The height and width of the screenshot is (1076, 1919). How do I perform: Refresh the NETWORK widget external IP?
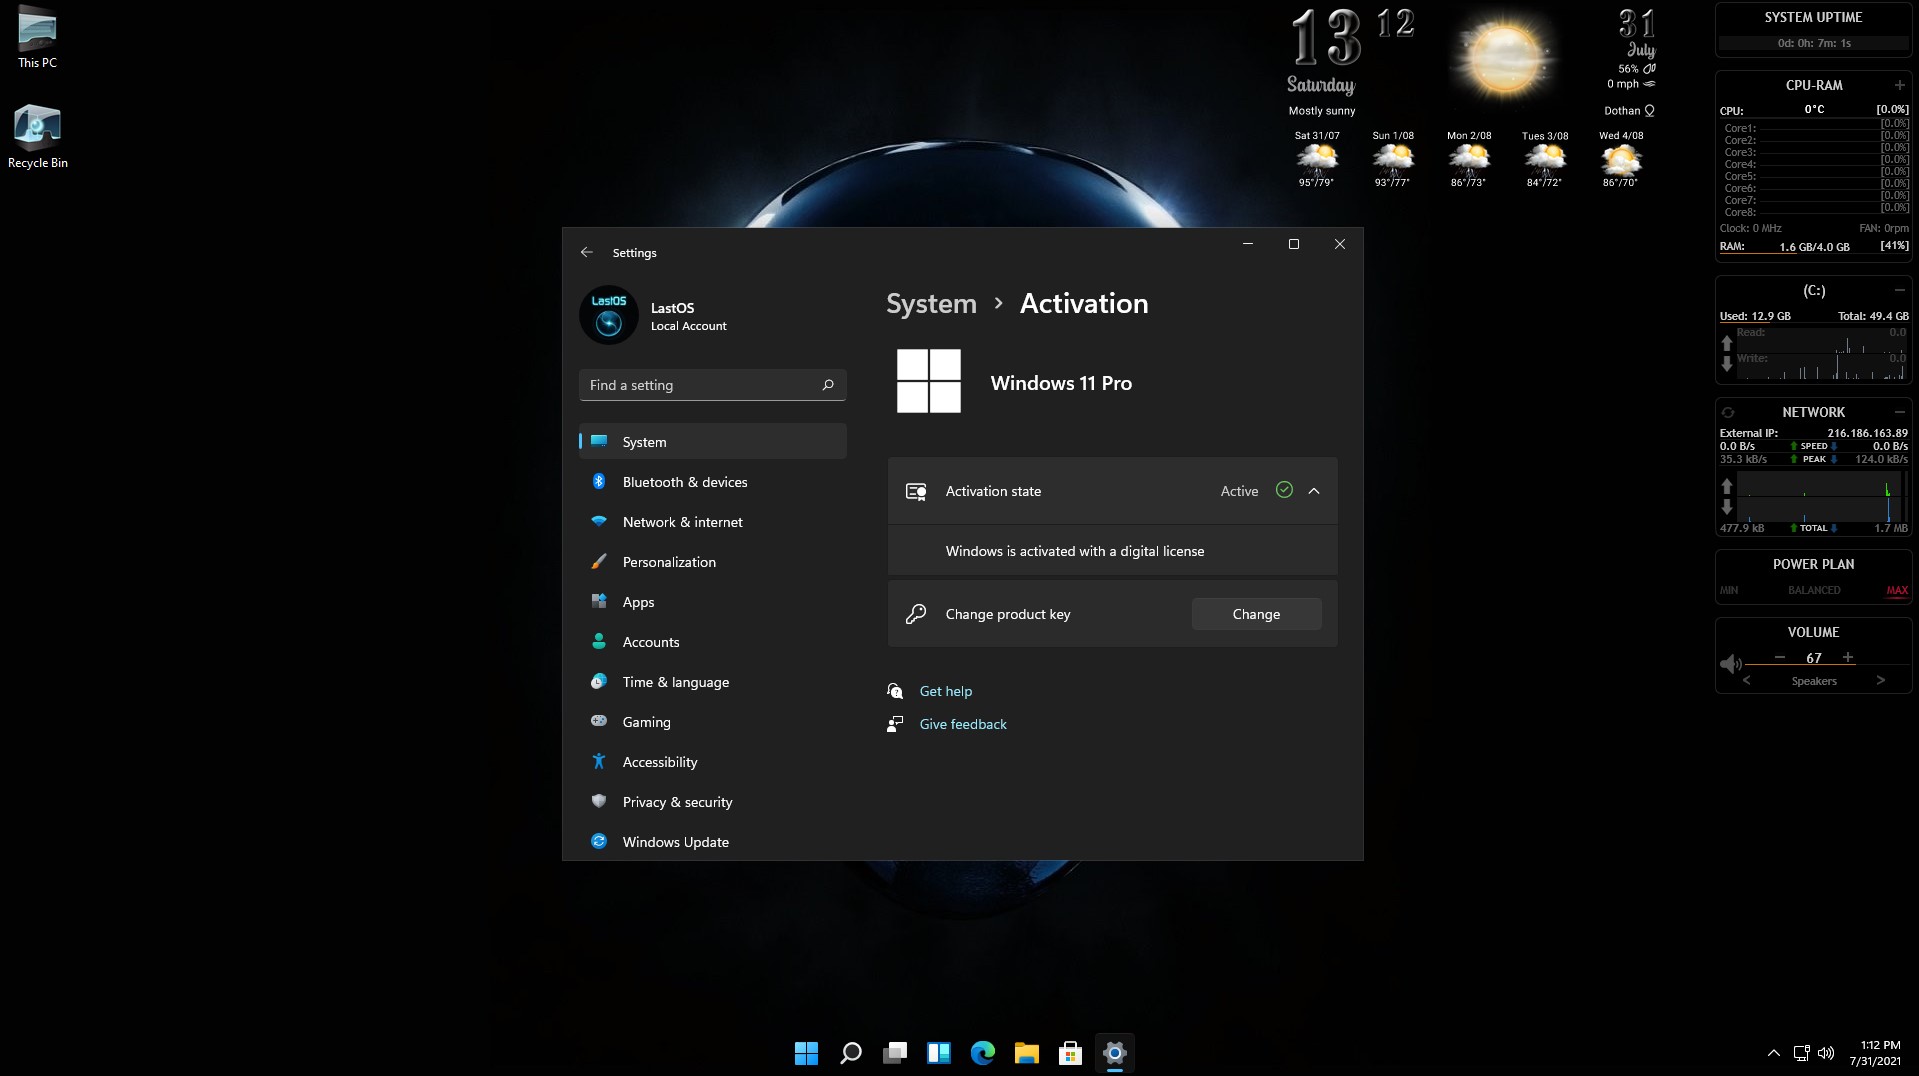click(x=1727, y=412)
